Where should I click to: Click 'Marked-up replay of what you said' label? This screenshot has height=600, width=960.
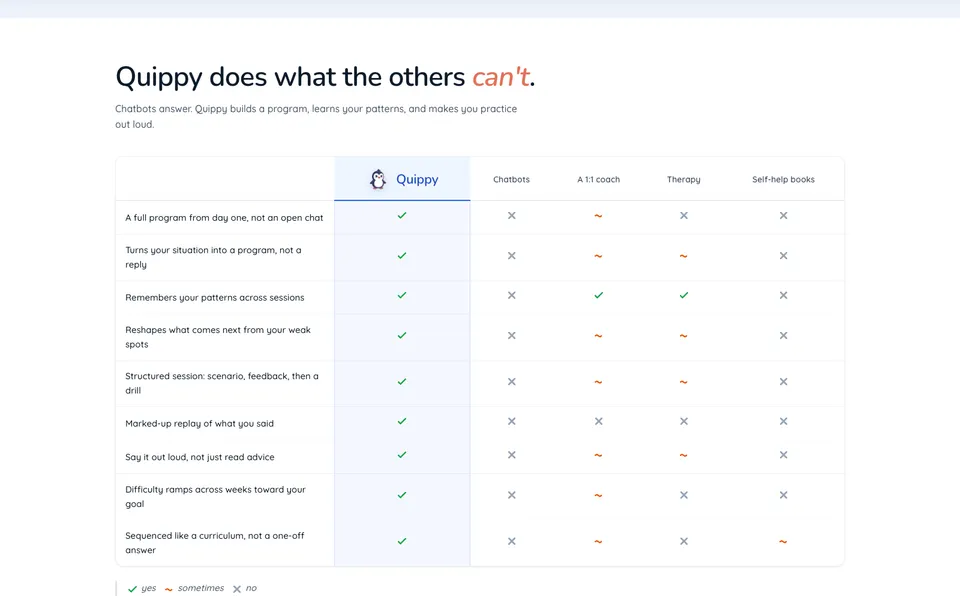point(200,424)
